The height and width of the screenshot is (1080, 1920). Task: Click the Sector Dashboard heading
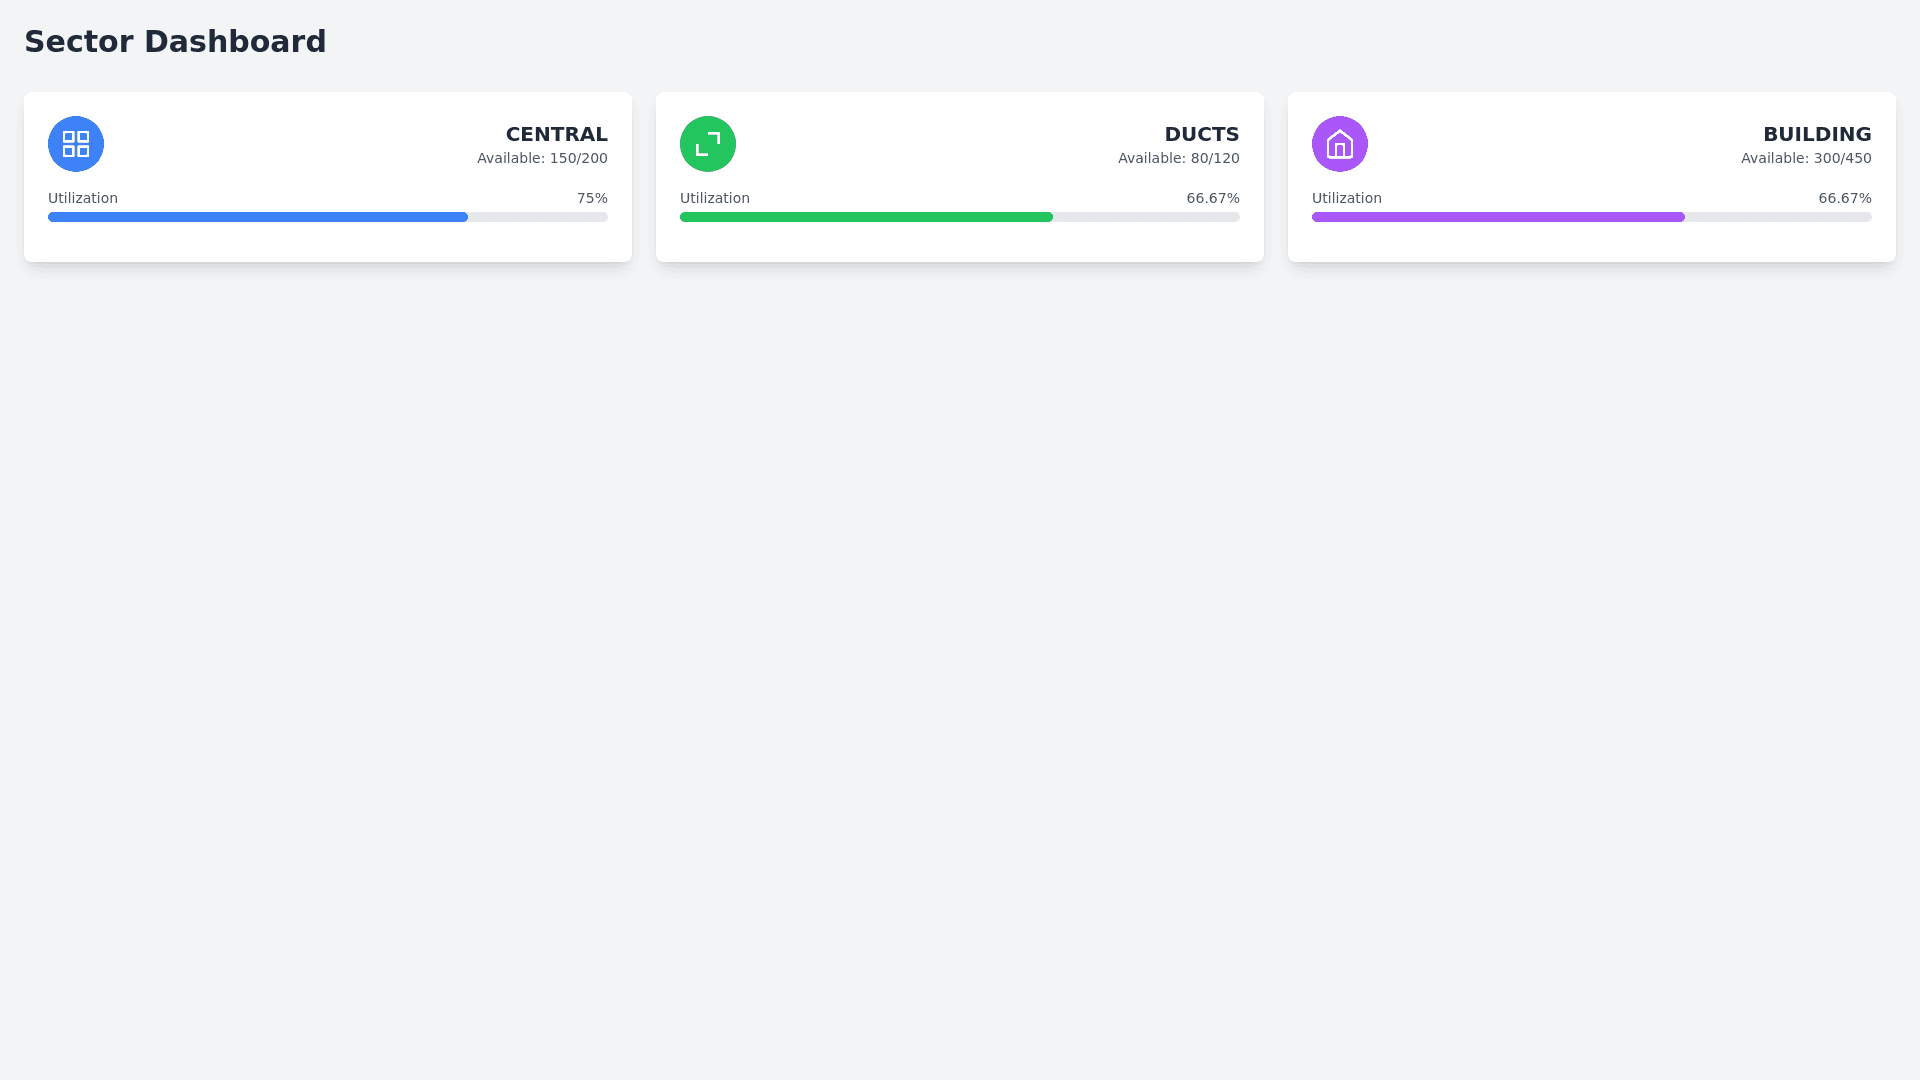175,42
